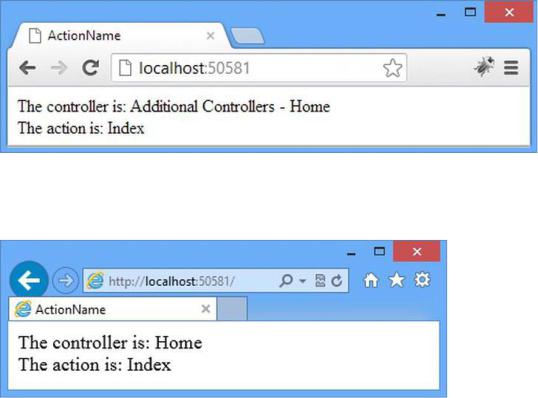Open the Favorites star in IE
The height and width of the screenshot is (398, 538).
[x=396, y=280]
